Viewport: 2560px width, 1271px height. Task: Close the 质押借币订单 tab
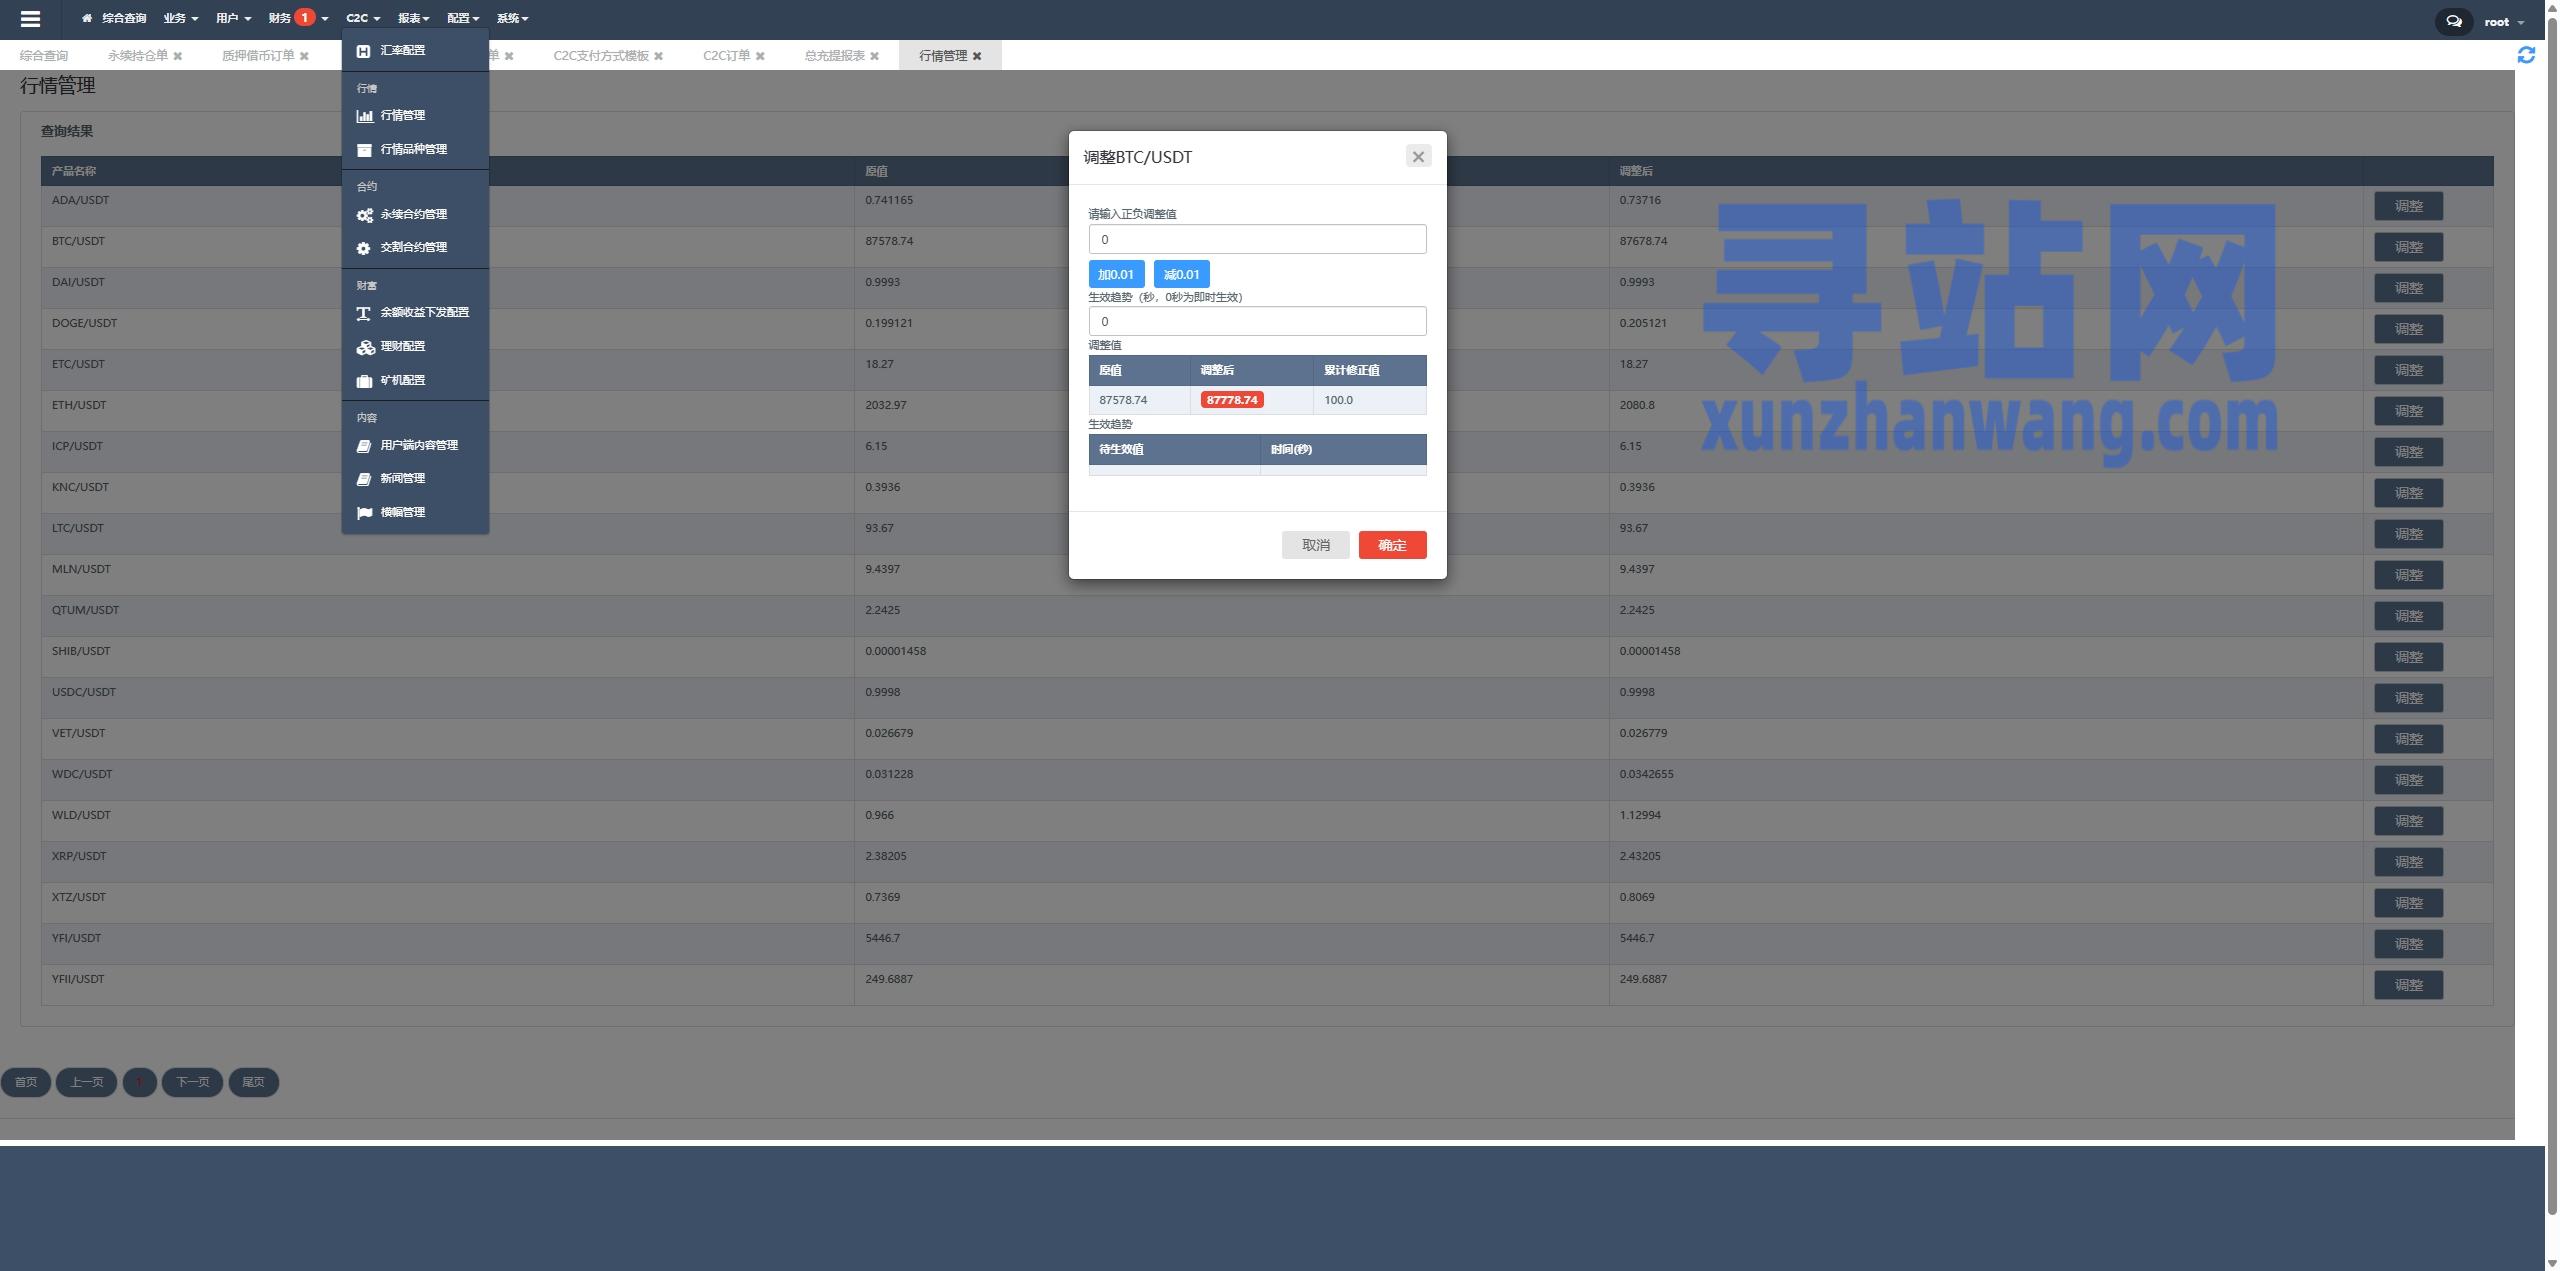pos(304,56)
